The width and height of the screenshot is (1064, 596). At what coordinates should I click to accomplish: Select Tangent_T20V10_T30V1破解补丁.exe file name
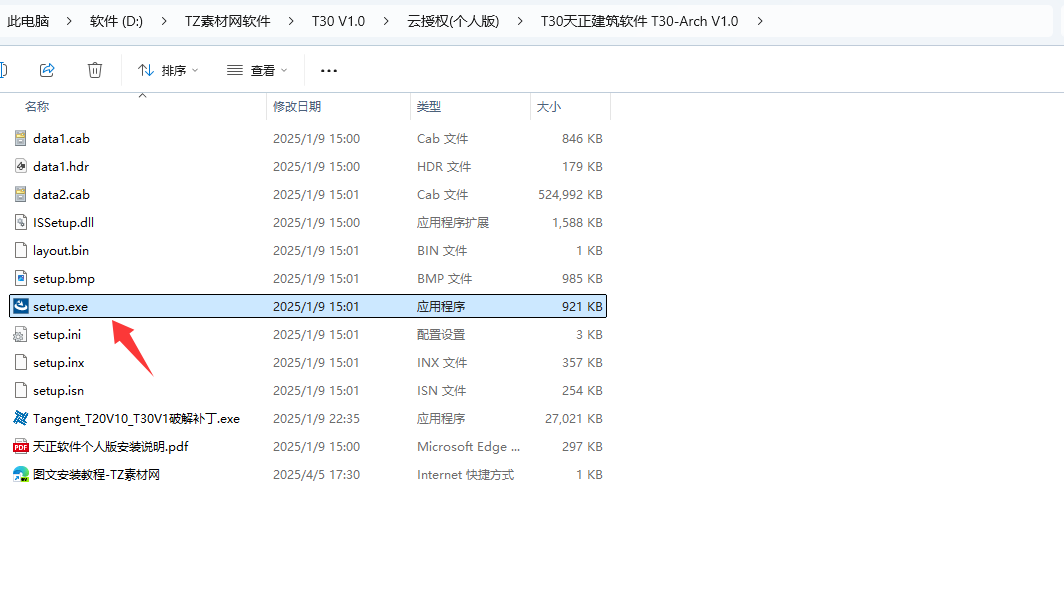pos(136,419)
